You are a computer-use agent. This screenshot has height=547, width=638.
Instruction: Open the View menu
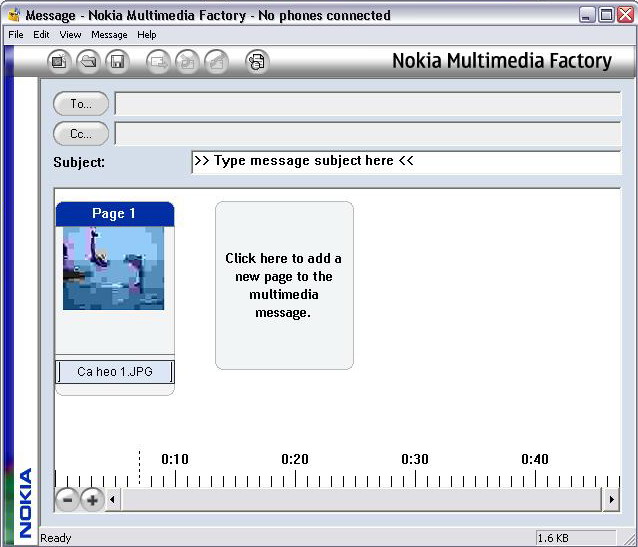70,34
